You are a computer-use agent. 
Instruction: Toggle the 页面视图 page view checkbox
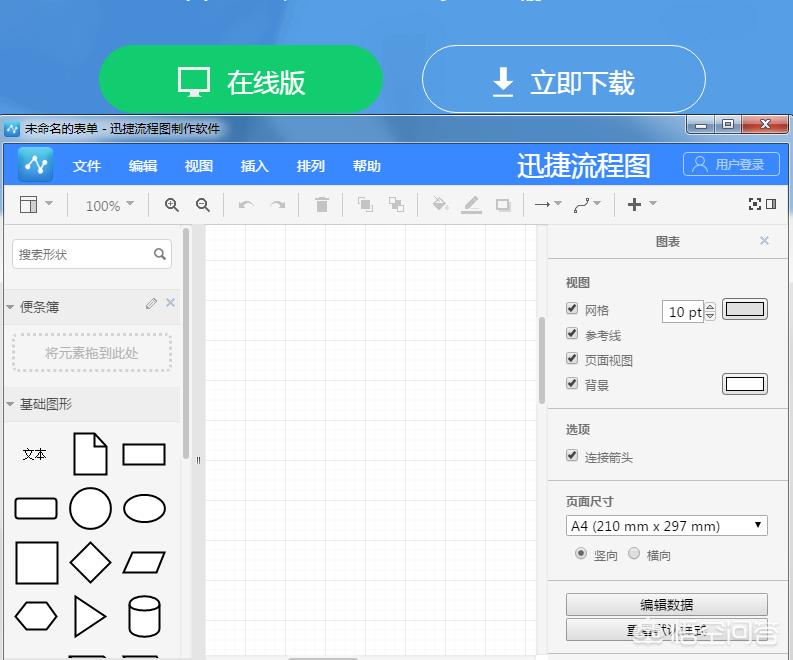coord(572,359)
